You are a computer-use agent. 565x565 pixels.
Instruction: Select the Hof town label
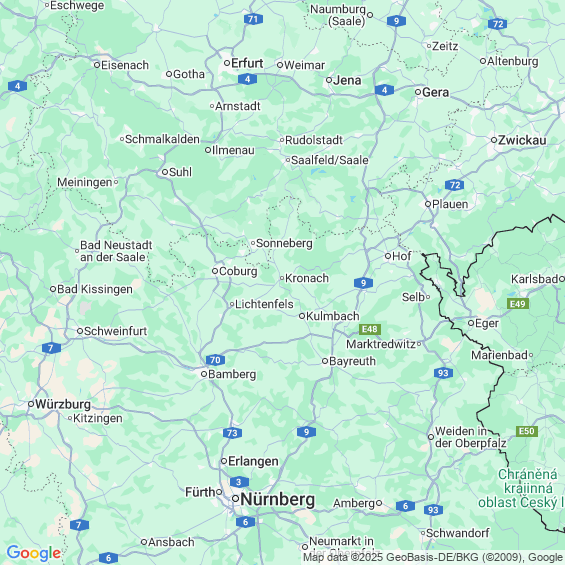401,256
